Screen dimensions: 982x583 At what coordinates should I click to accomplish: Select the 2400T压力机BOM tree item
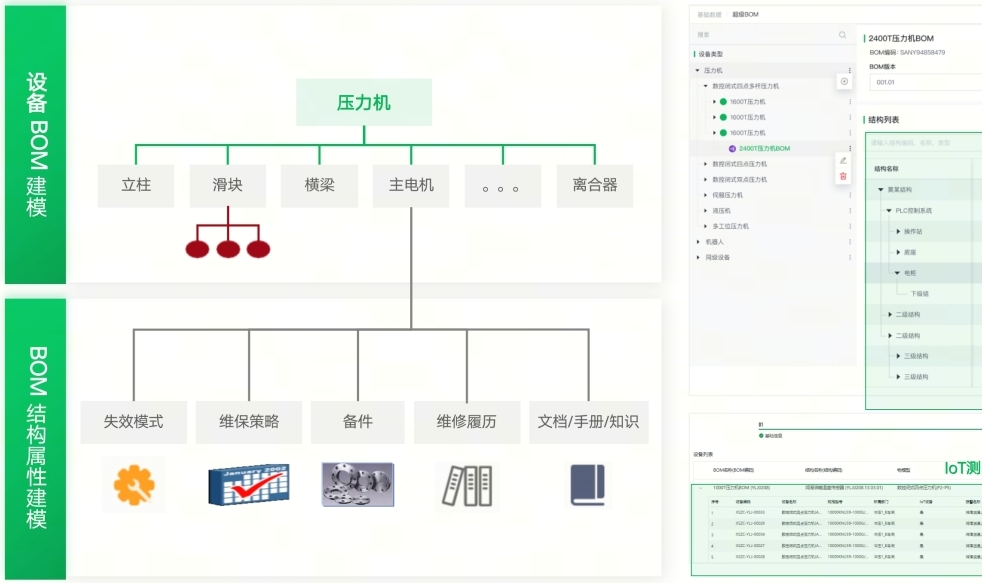(764, 148)
